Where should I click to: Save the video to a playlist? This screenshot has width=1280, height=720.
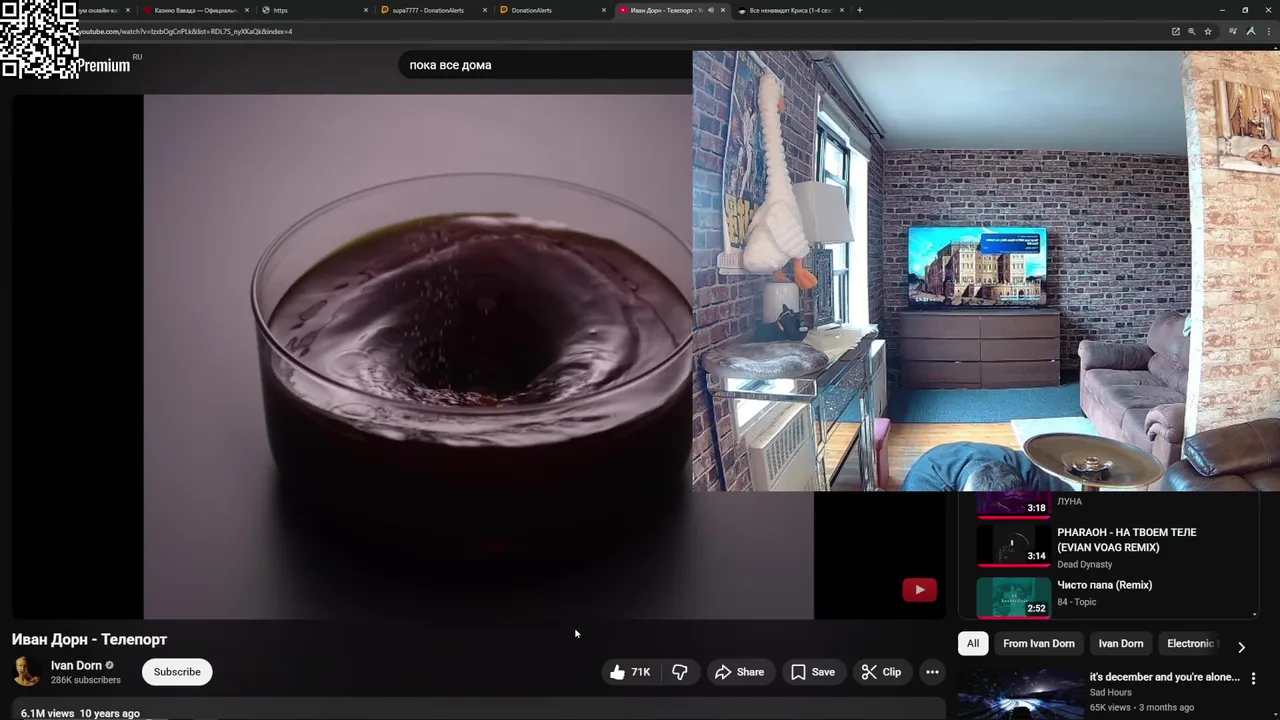(813, 672)
